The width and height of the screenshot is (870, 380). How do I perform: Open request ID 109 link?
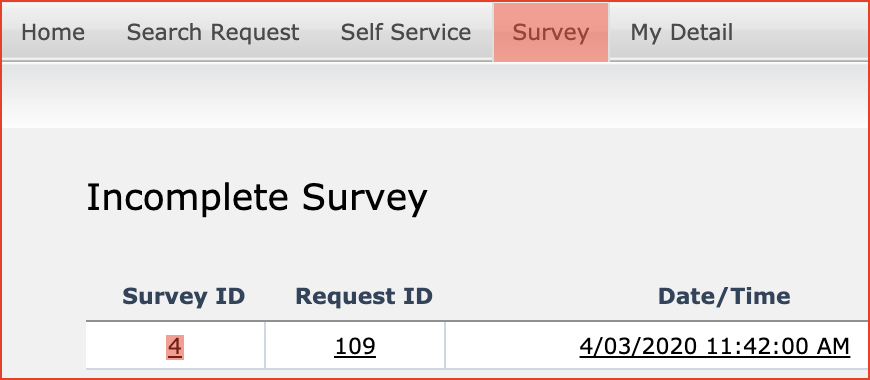pyautogui.click(x=355, y=347)
